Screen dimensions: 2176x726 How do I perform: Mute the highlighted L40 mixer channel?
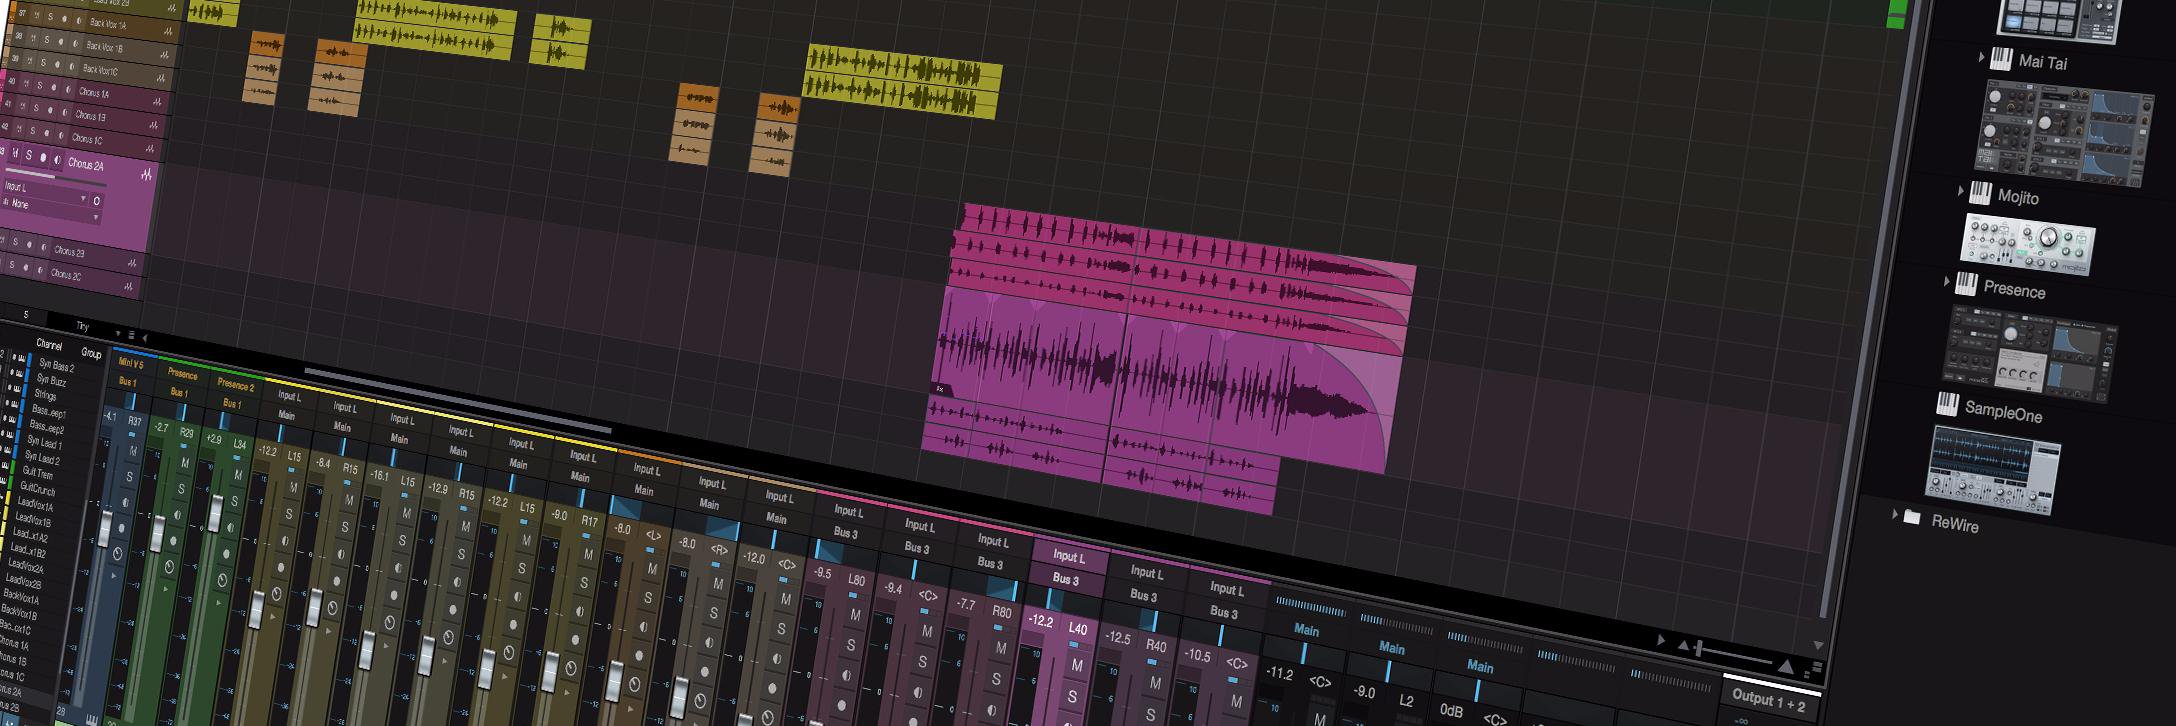coord(1077,665)
